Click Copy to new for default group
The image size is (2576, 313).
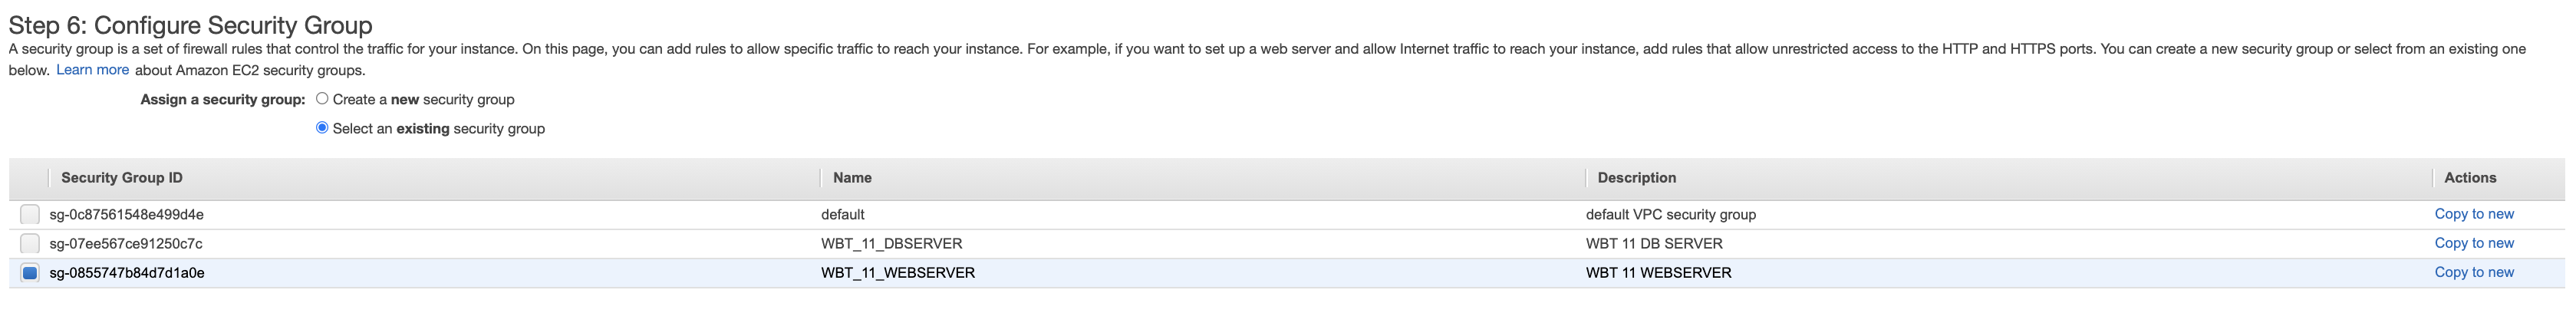pos(2473,214)
